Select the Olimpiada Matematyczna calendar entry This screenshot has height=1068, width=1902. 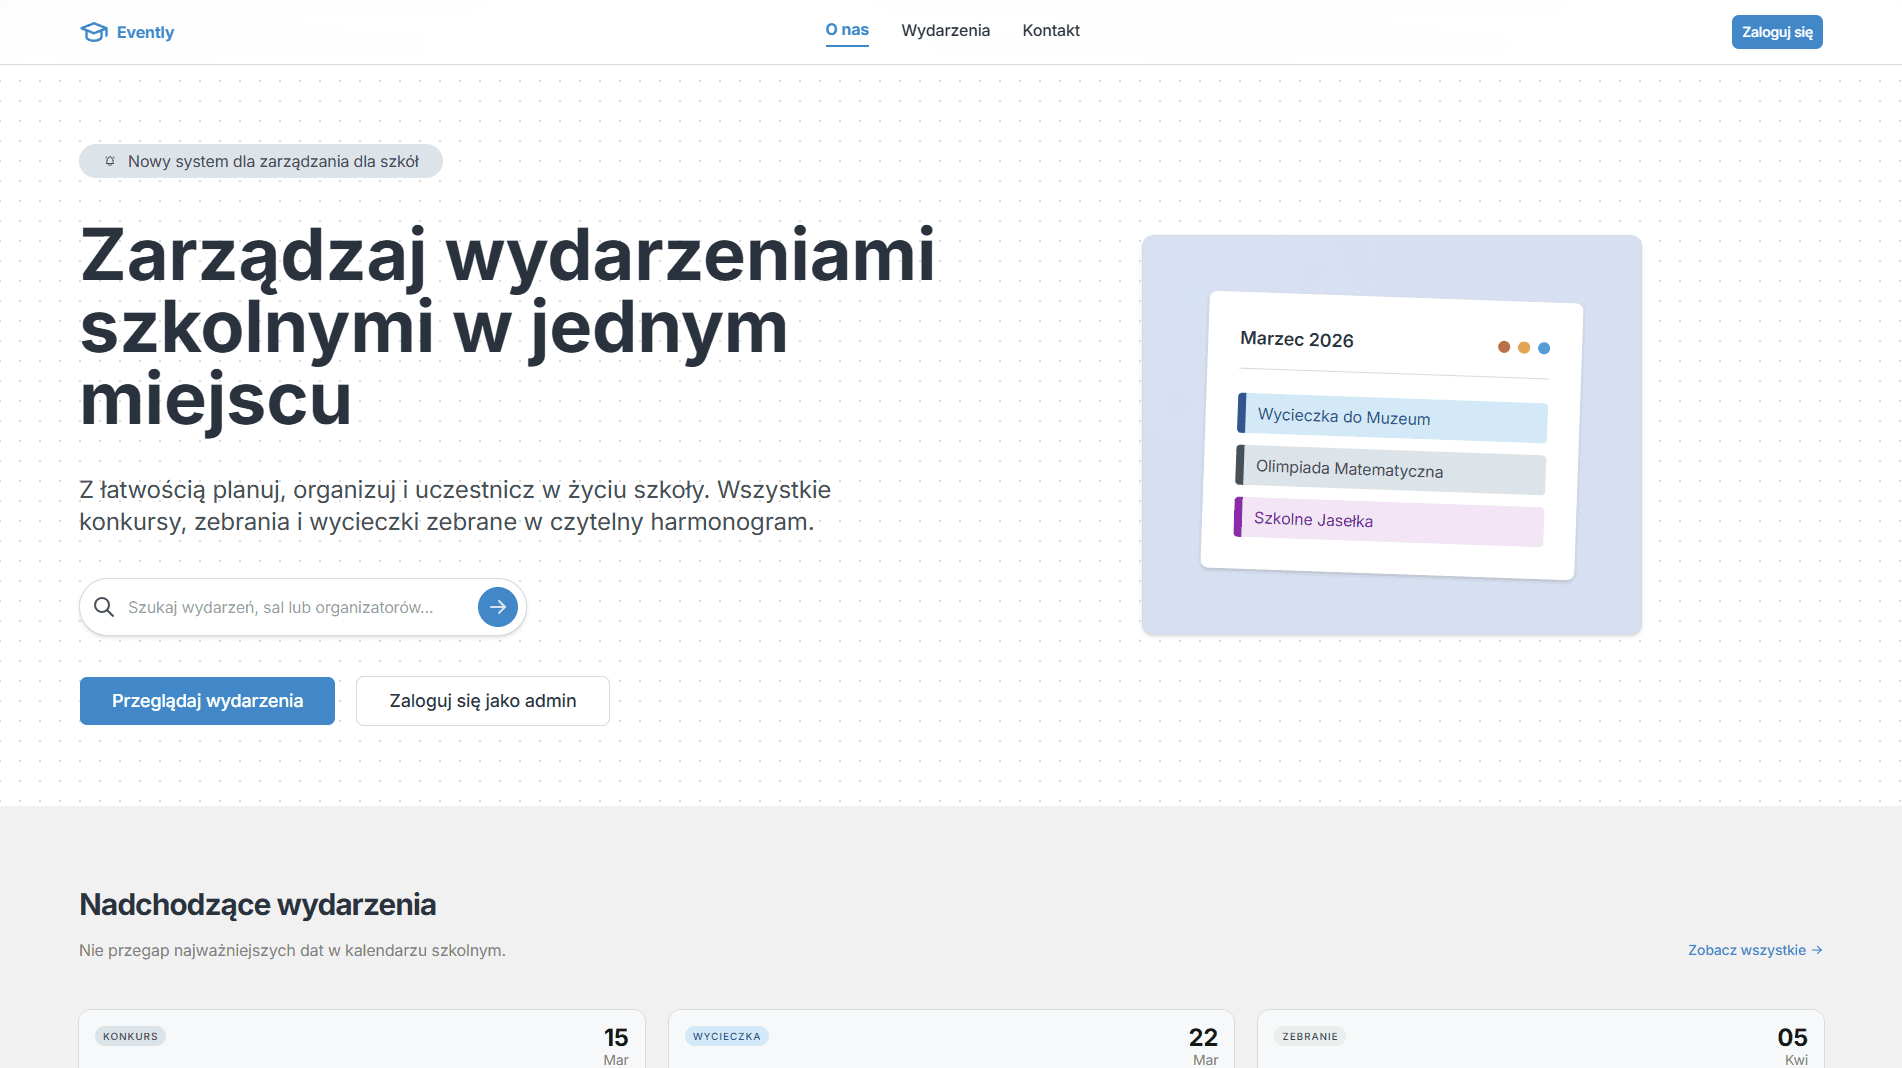pyautogui.click(x=1390, y=470)
